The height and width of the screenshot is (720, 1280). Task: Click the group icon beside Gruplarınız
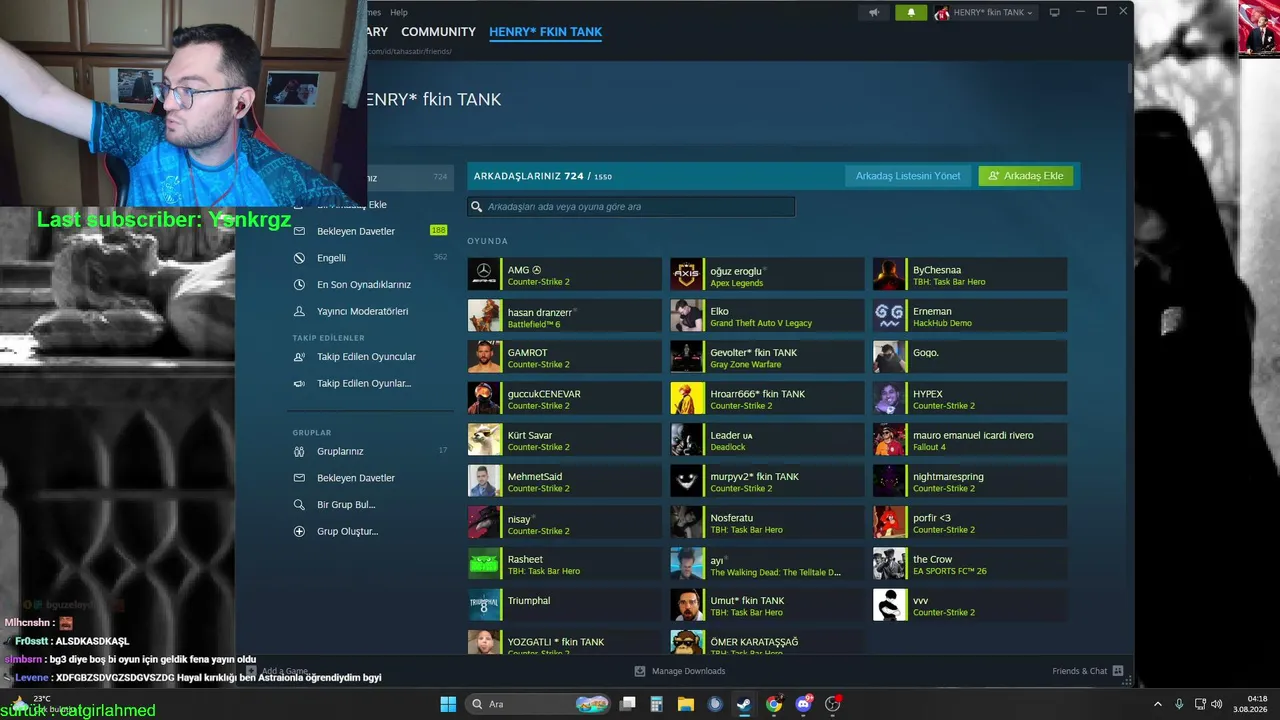[x=299, y=451]
